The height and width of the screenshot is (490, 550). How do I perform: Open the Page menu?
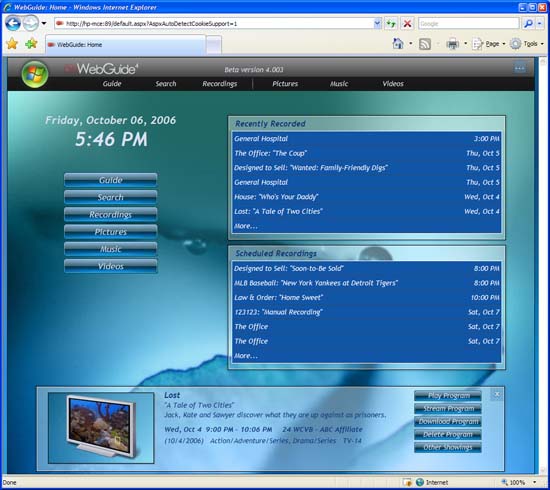coord(489,44)
